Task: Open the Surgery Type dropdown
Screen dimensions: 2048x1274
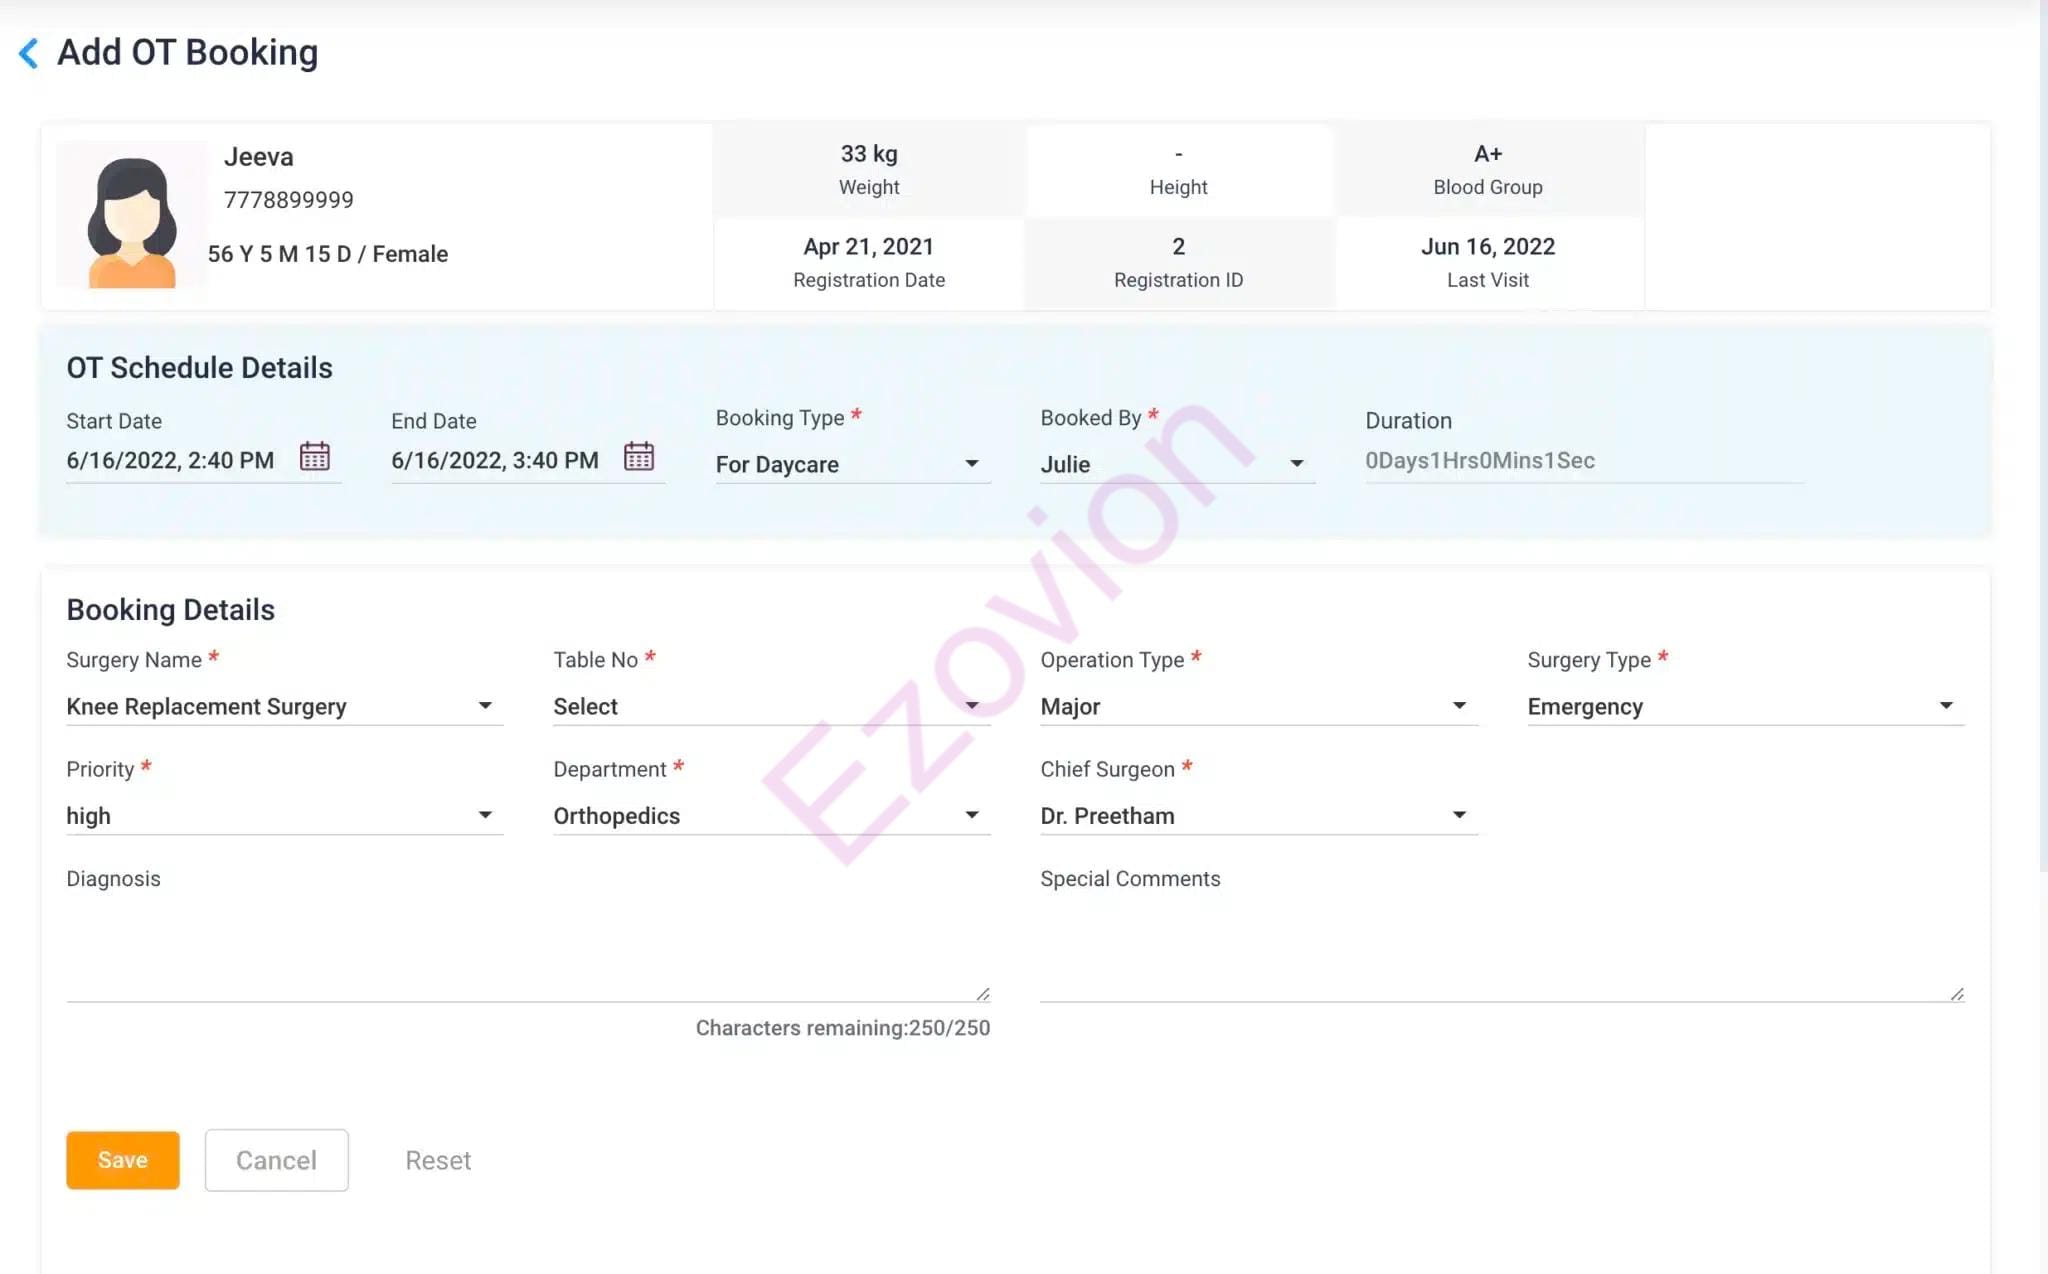Action: point(1744,706)
